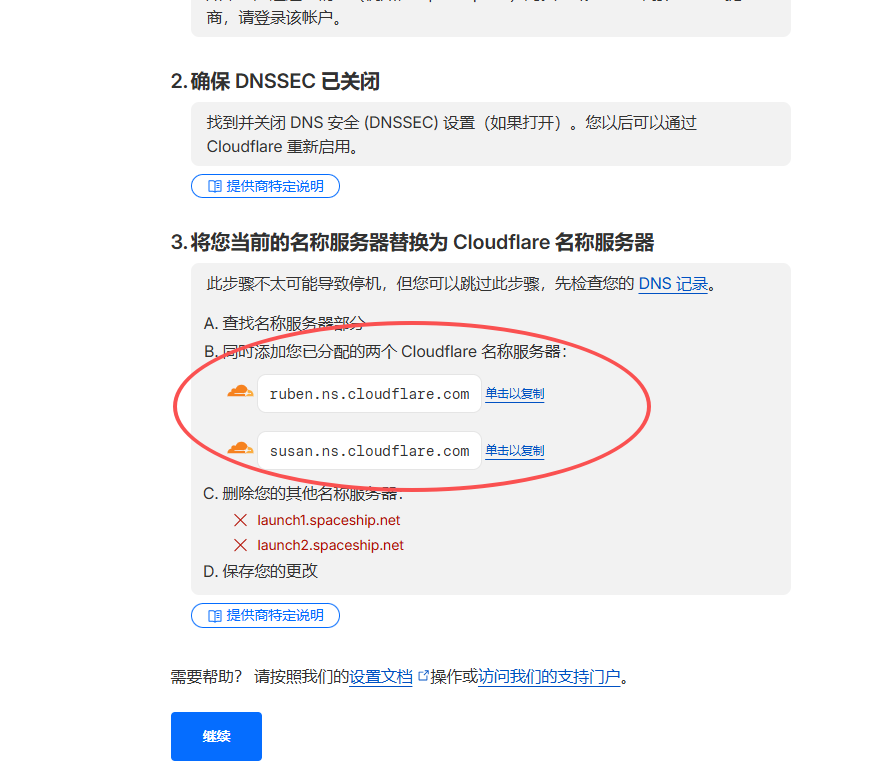Viewport: 870px width, 764px height.
Task: Copy ruben.ns.cloudflare.com via 单击以复制
Action: coord(515,394)
